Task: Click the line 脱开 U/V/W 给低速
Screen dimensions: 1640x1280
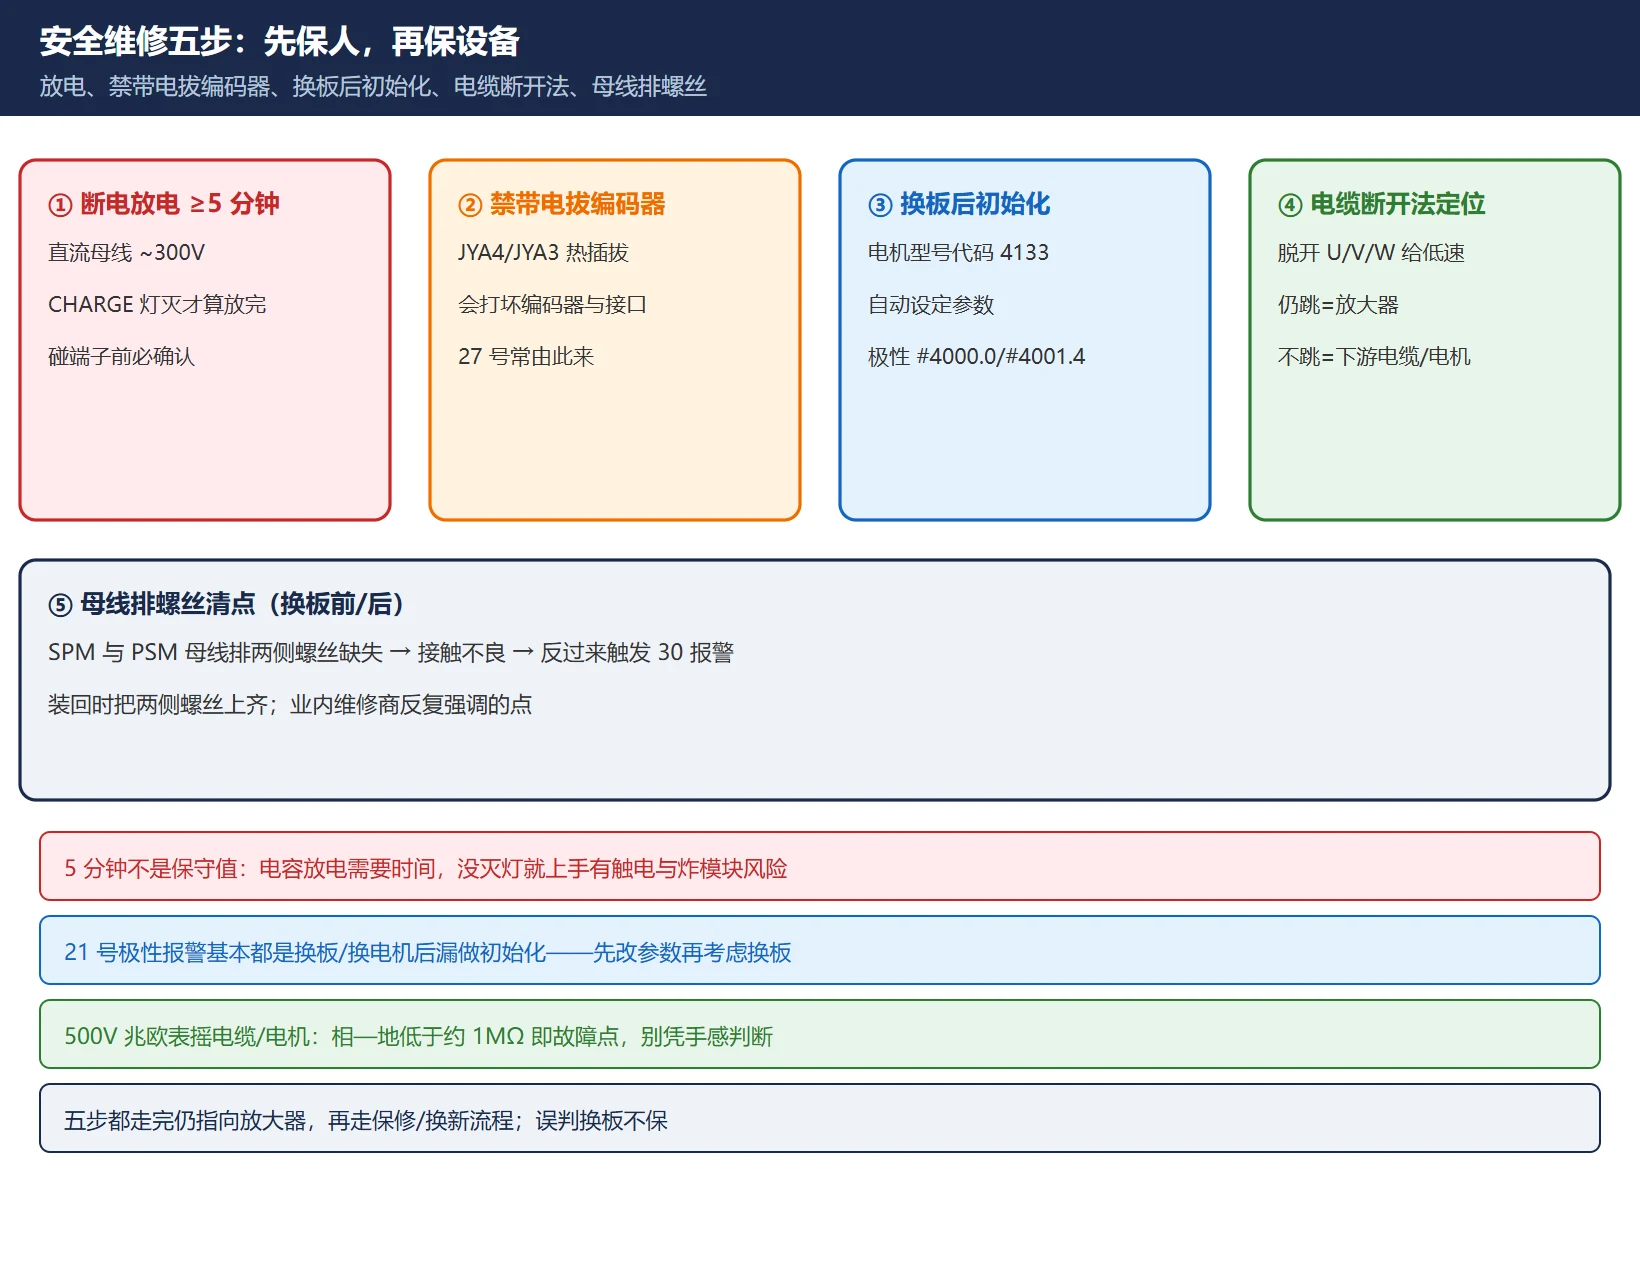Action: (1371, 253)
